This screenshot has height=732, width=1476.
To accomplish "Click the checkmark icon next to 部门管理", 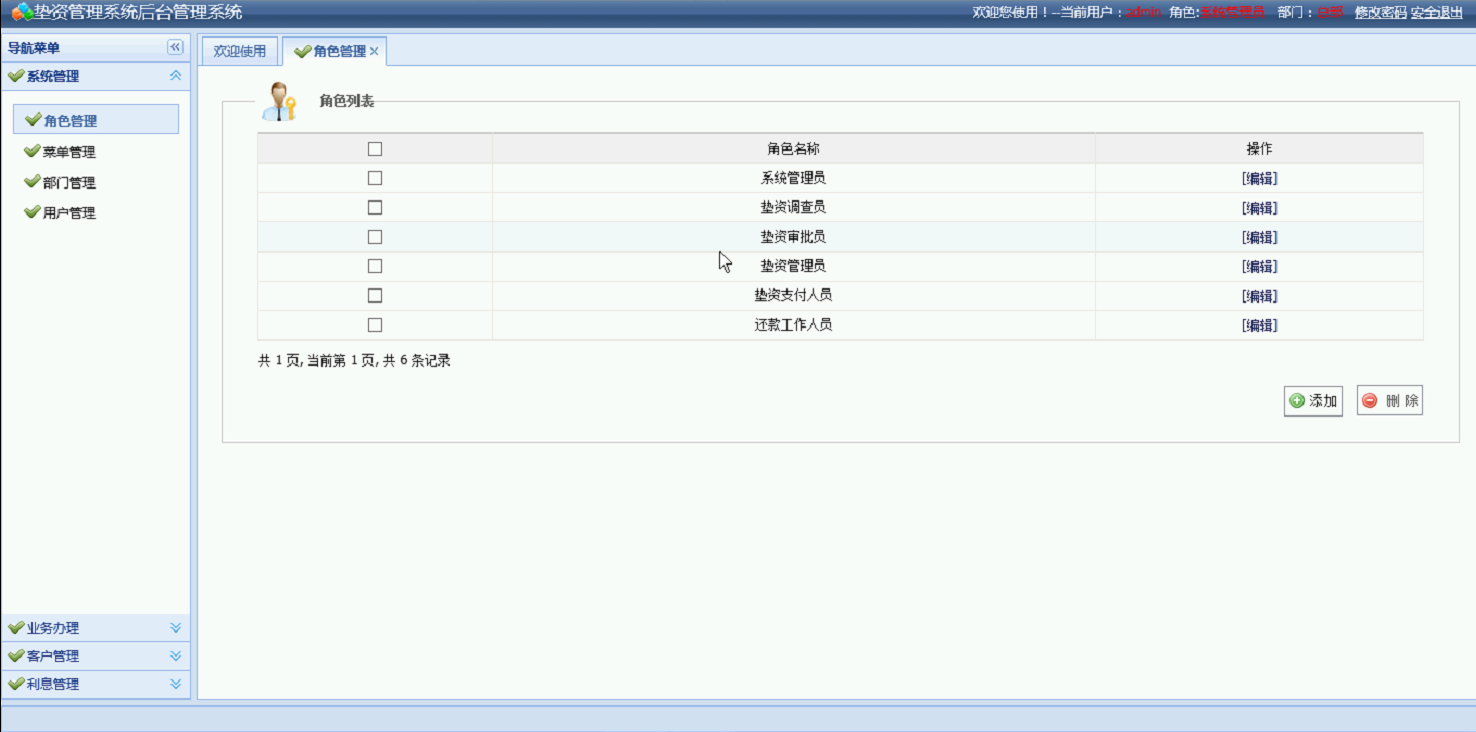I will click(32, 182).
